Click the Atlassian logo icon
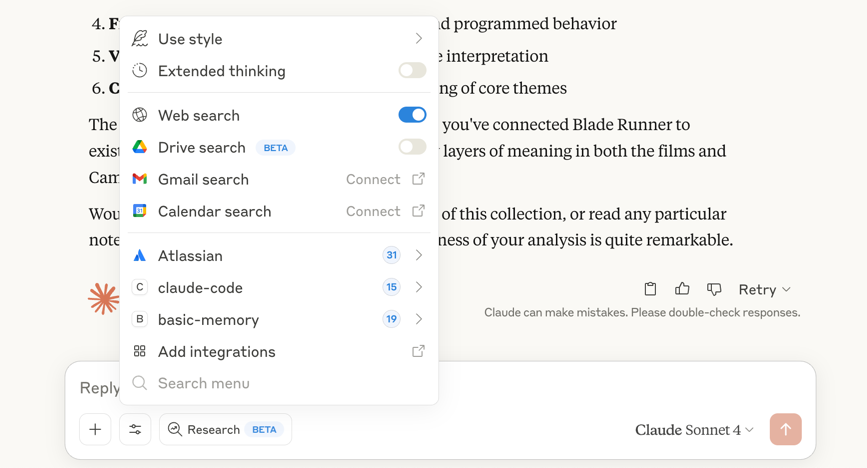 click(x=140, y=256)
